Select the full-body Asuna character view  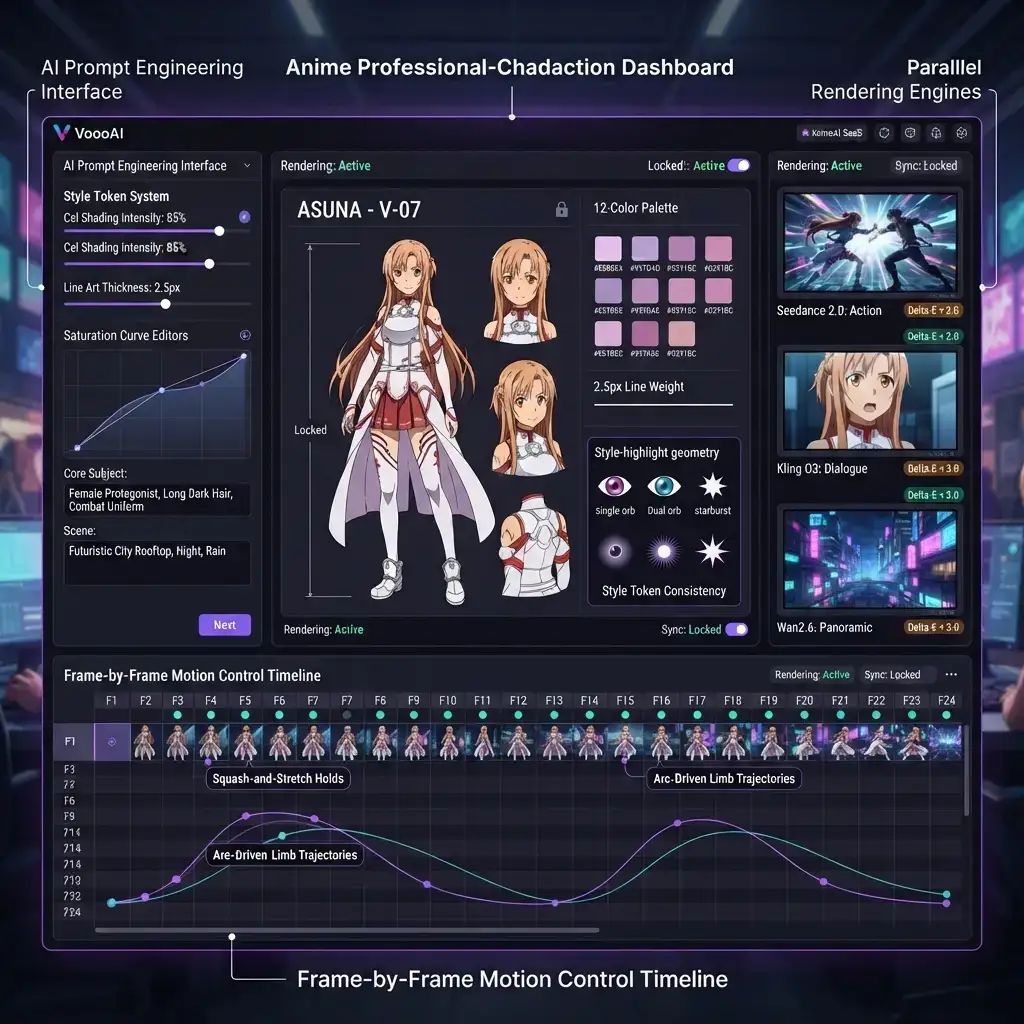pyautogui.click(x=410, y=421)
